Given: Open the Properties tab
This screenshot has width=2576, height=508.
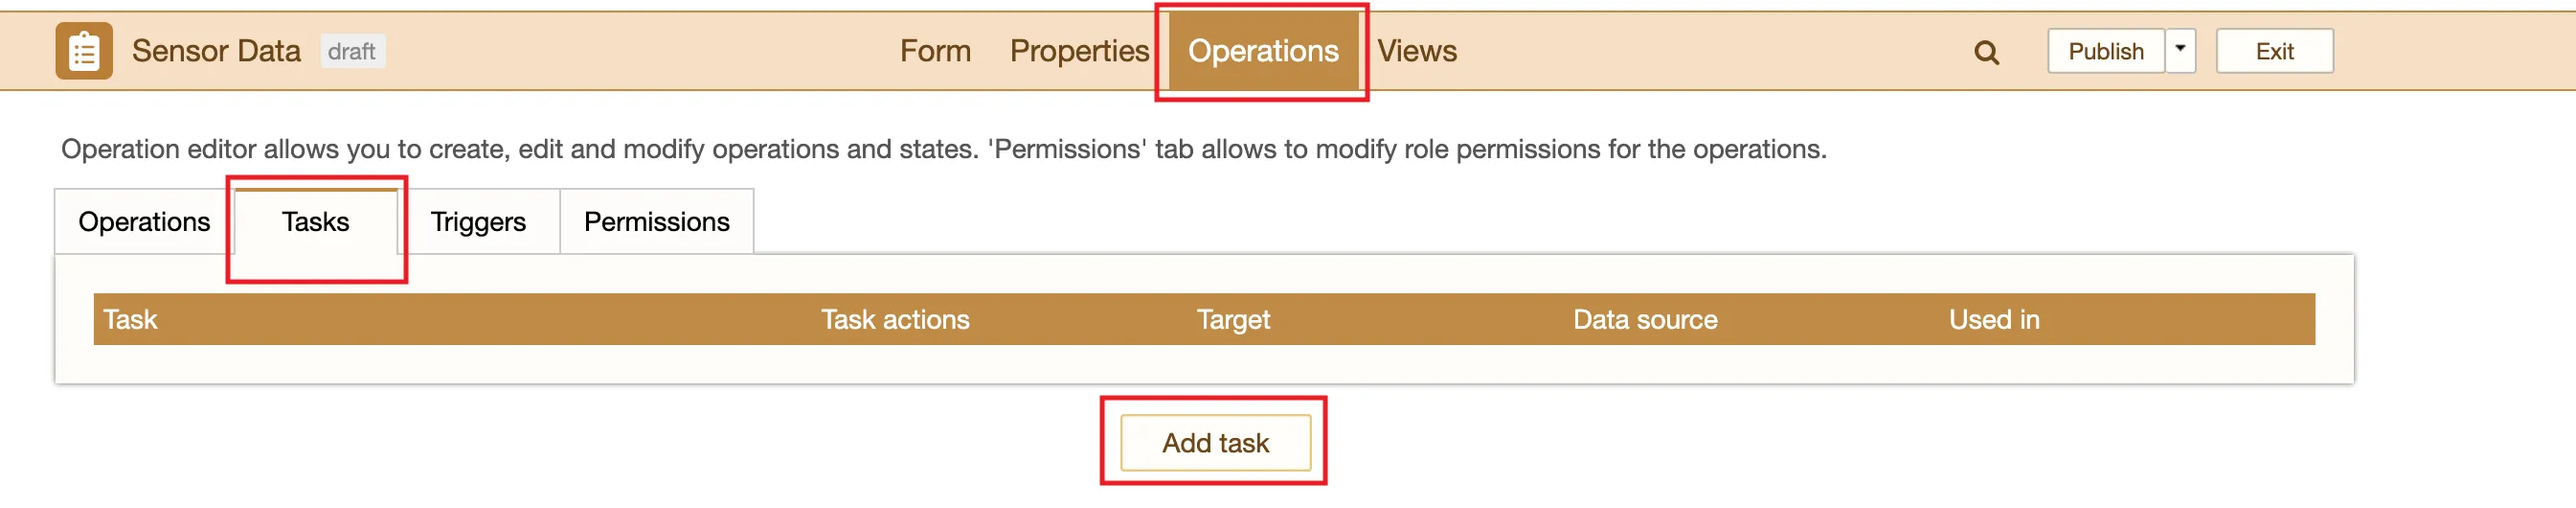Looking at the screenshot, I should (1079, 51).
